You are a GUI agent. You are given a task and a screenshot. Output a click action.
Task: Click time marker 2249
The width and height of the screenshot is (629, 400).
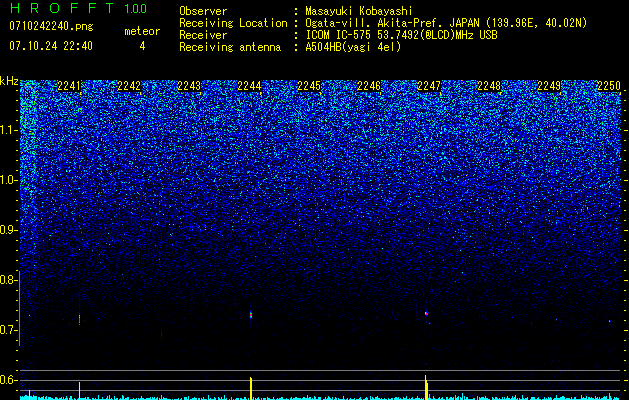(x=549, y=86)
